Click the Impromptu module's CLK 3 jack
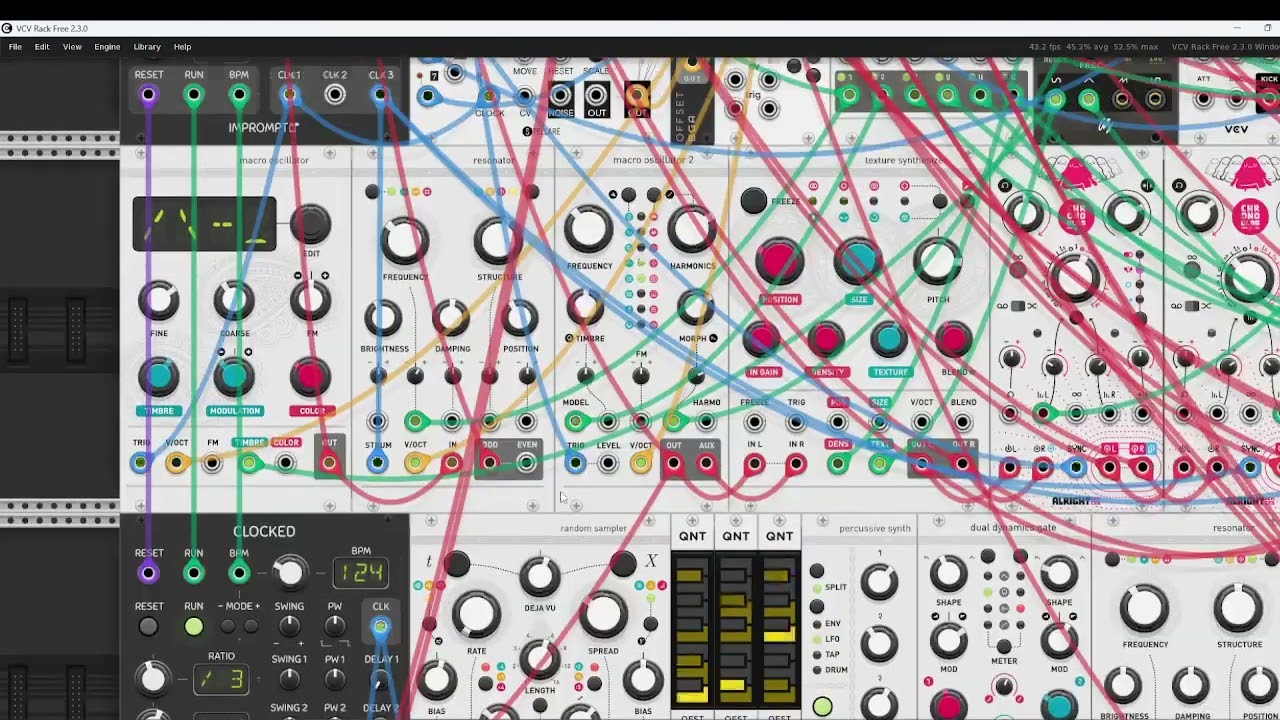This screenshot has width=1280, height=720. click(380, 95)
